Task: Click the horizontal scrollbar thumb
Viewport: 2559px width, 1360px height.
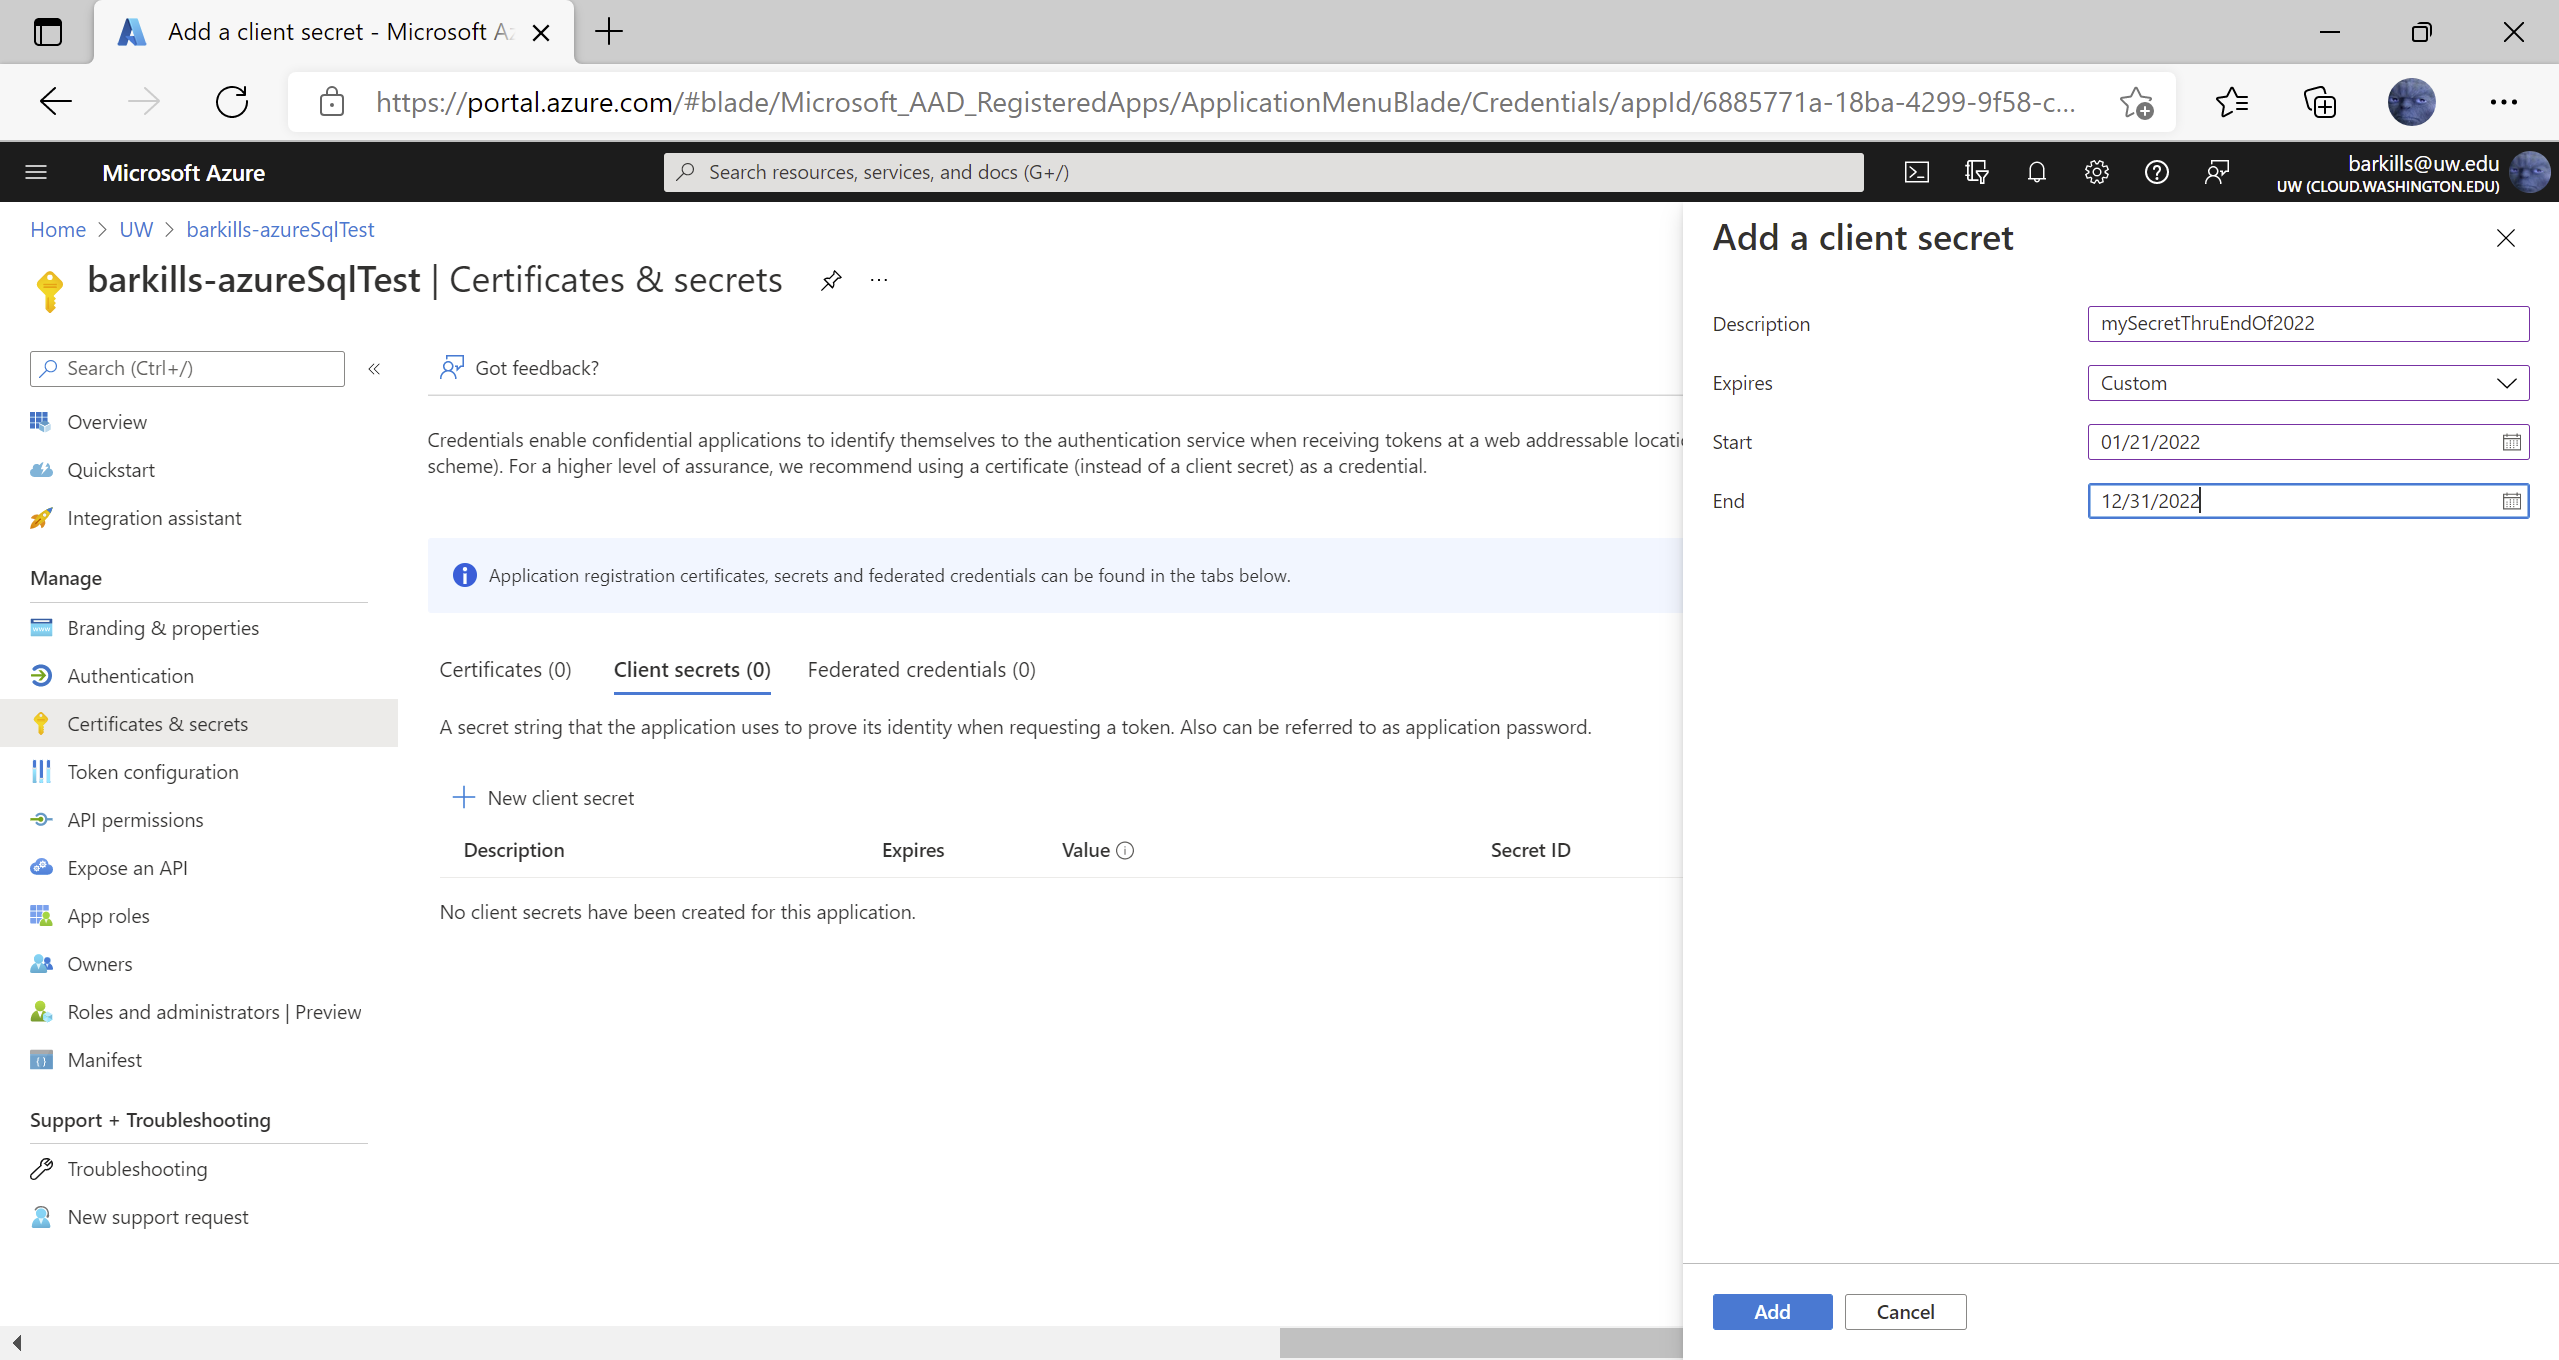Action: 1480,1343
